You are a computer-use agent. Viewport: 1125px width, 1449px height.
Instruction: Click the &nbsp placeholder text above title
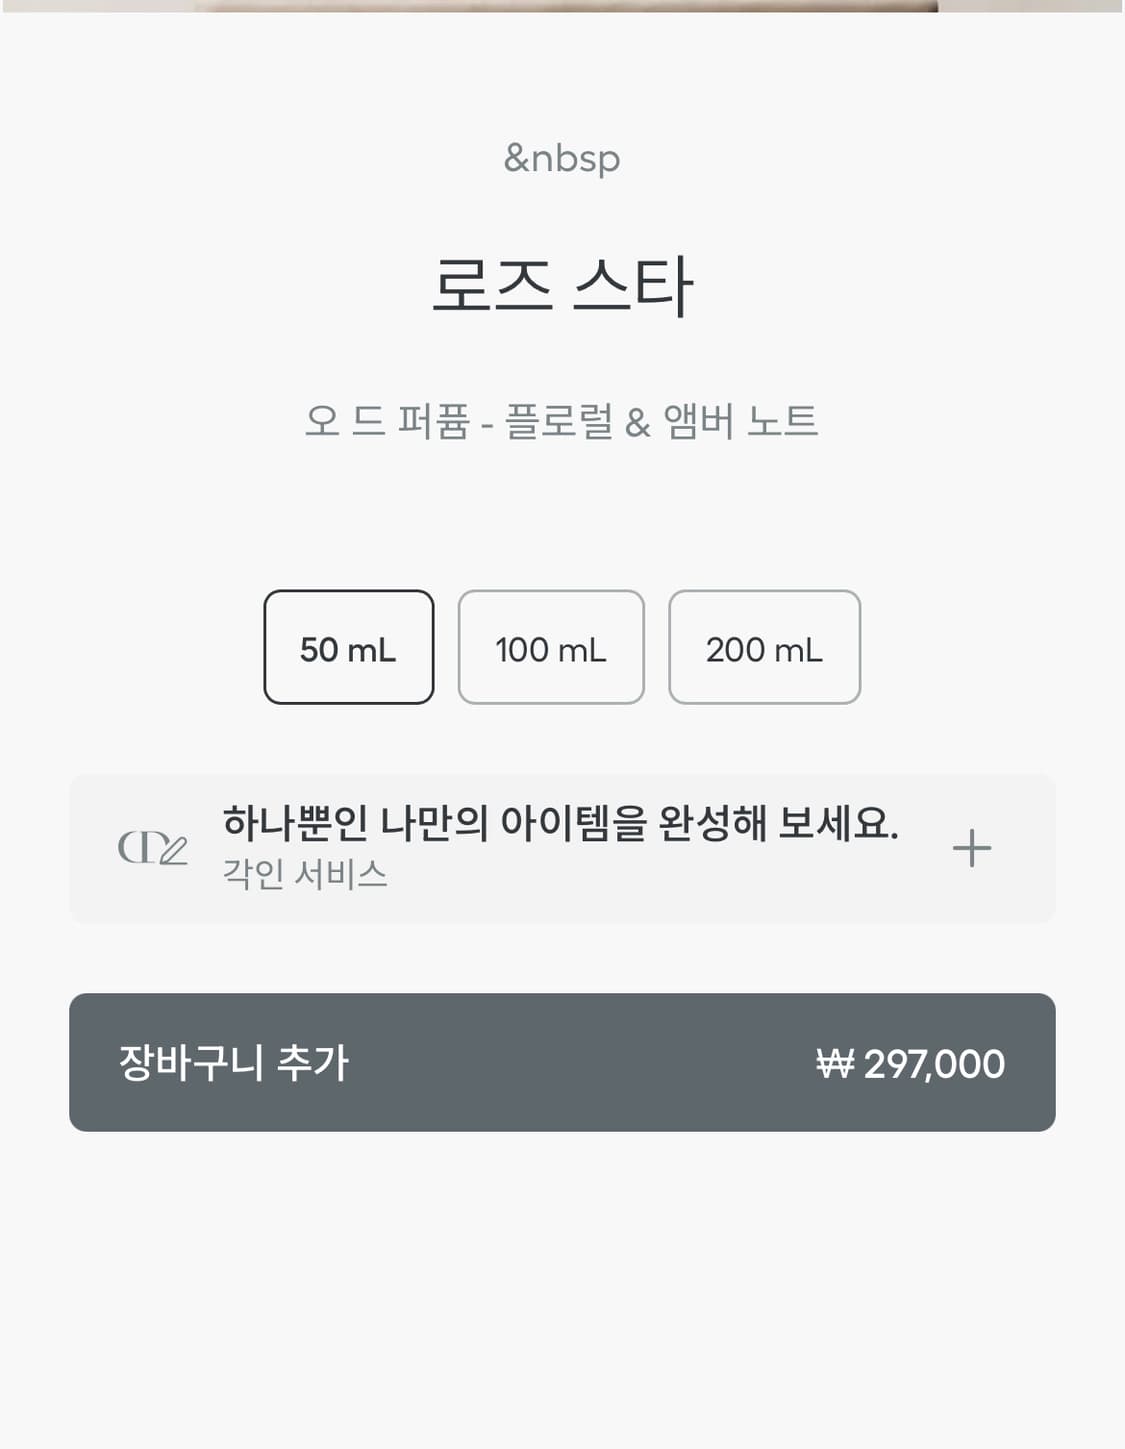(x=562, y=158)
